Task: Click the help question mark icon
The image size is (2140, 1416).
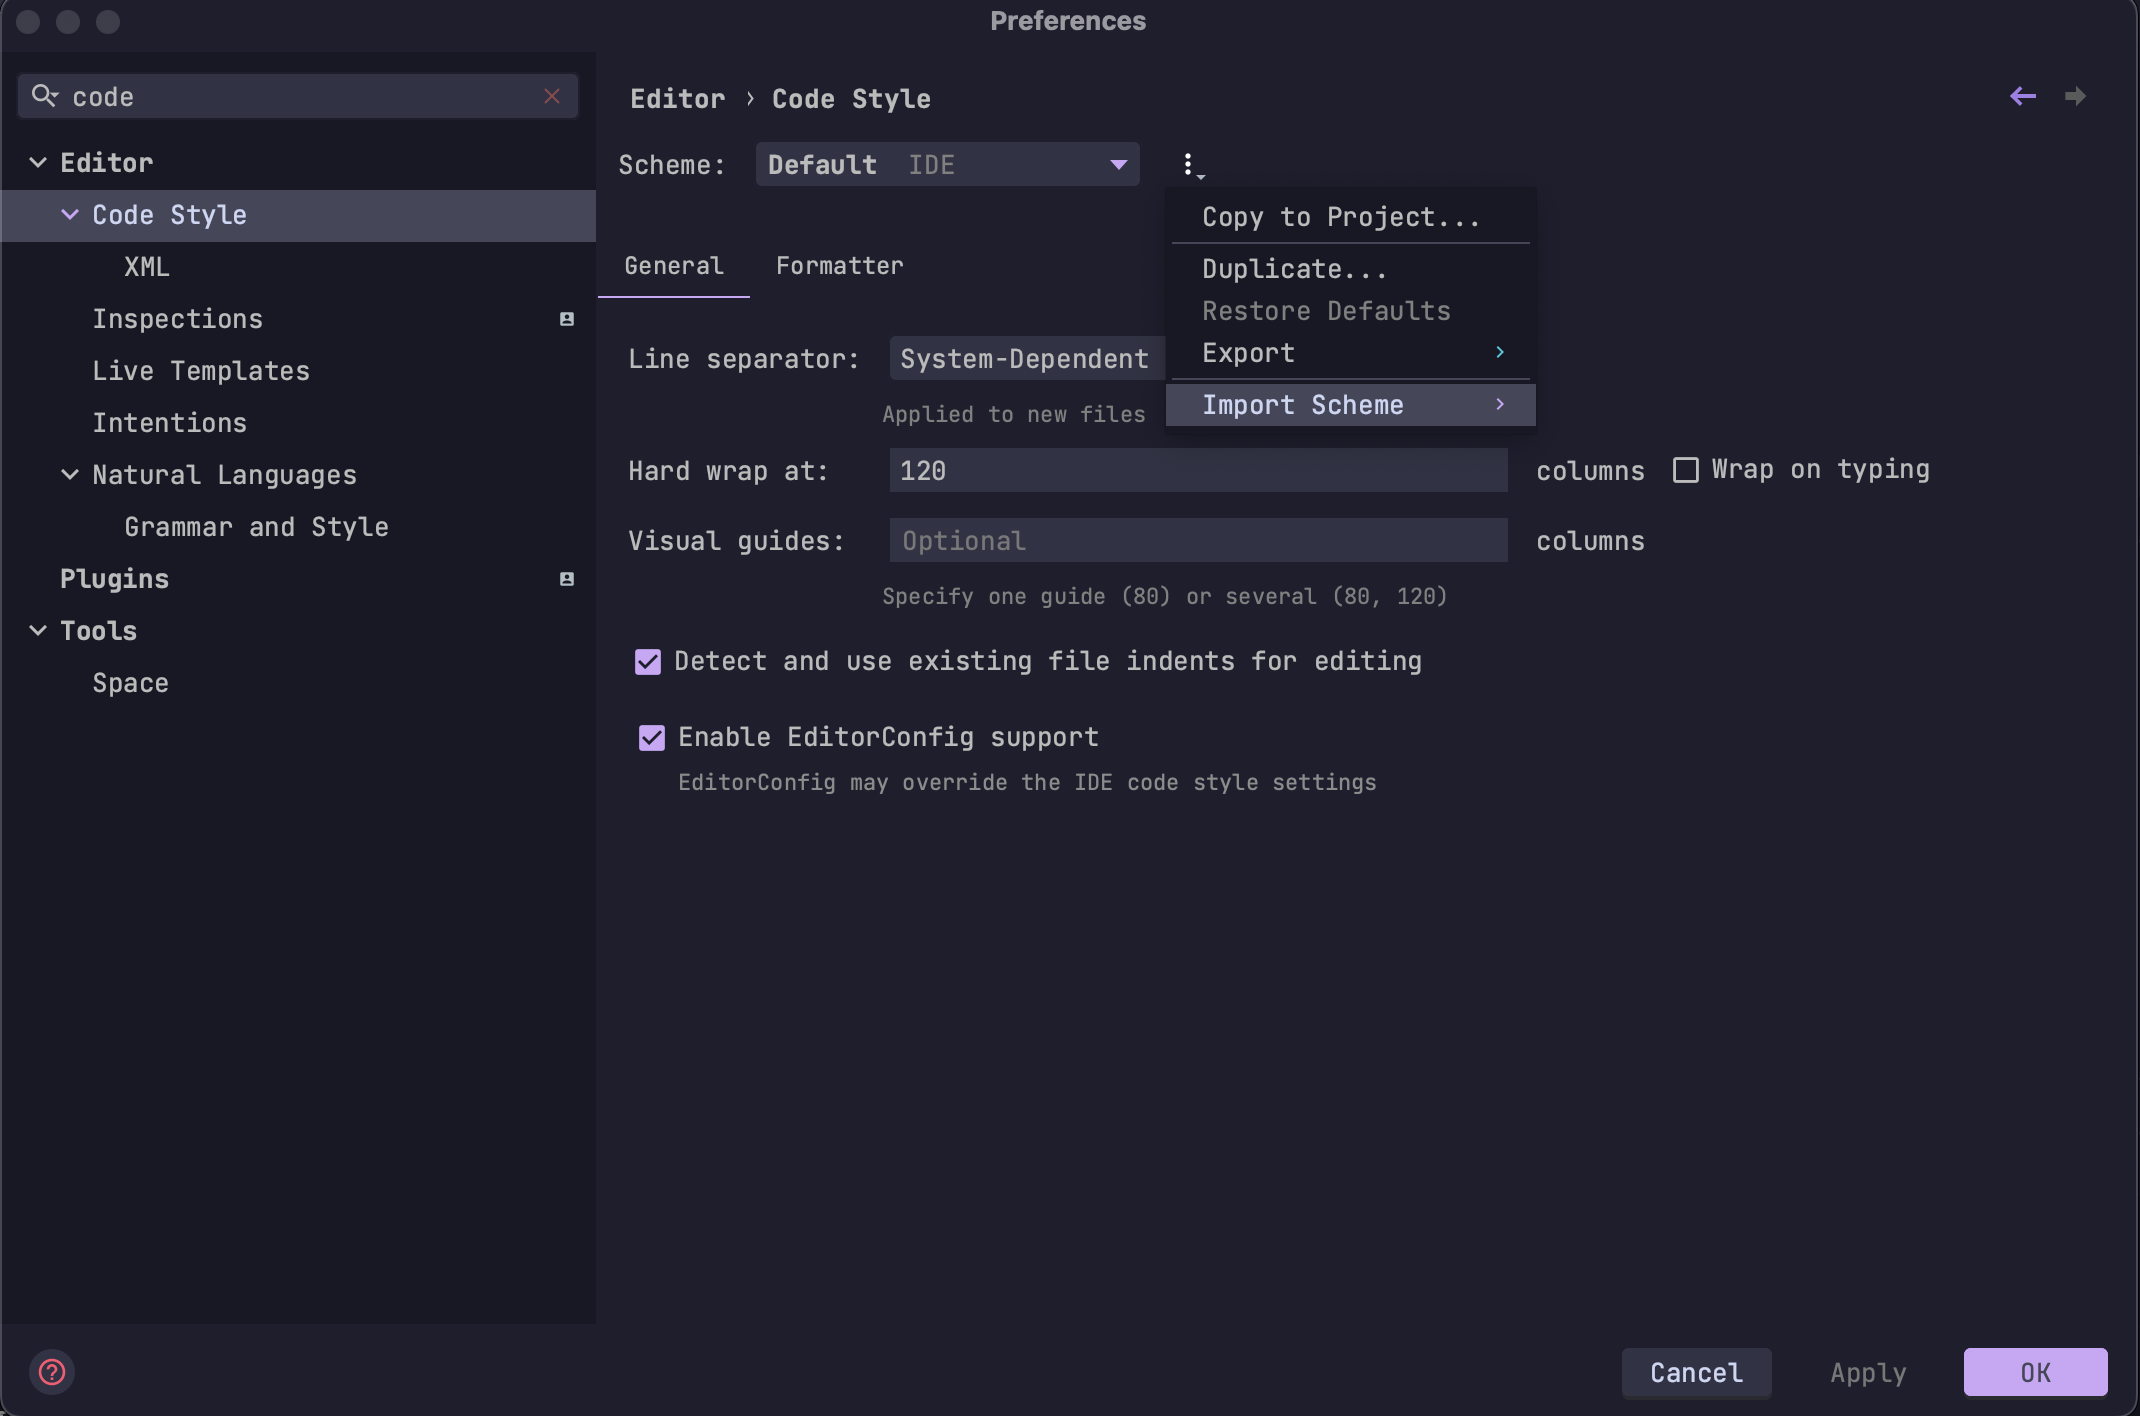Action: (x=52, y=1372)
